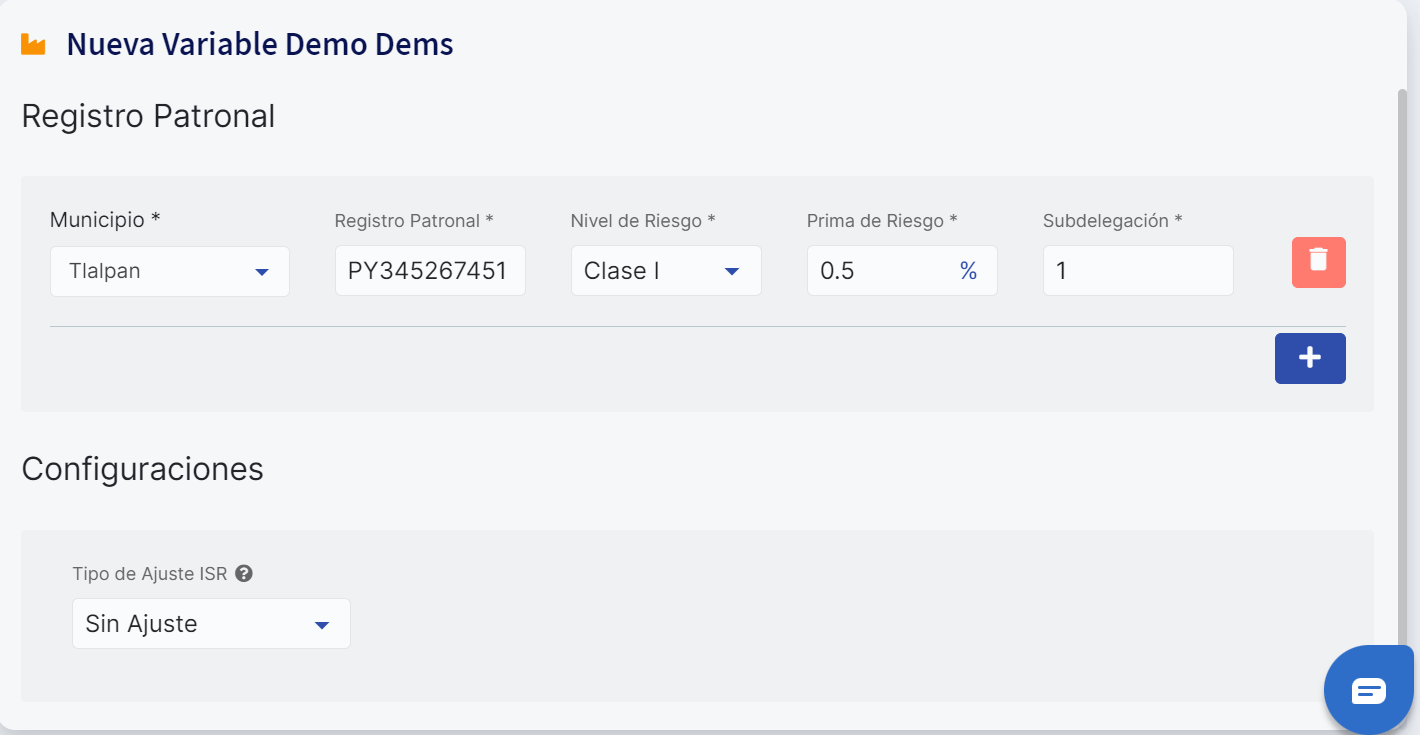Screen dimensions: 1420x735
Task: Click the Registro Patronal section heading
Action: pos(148,117)
